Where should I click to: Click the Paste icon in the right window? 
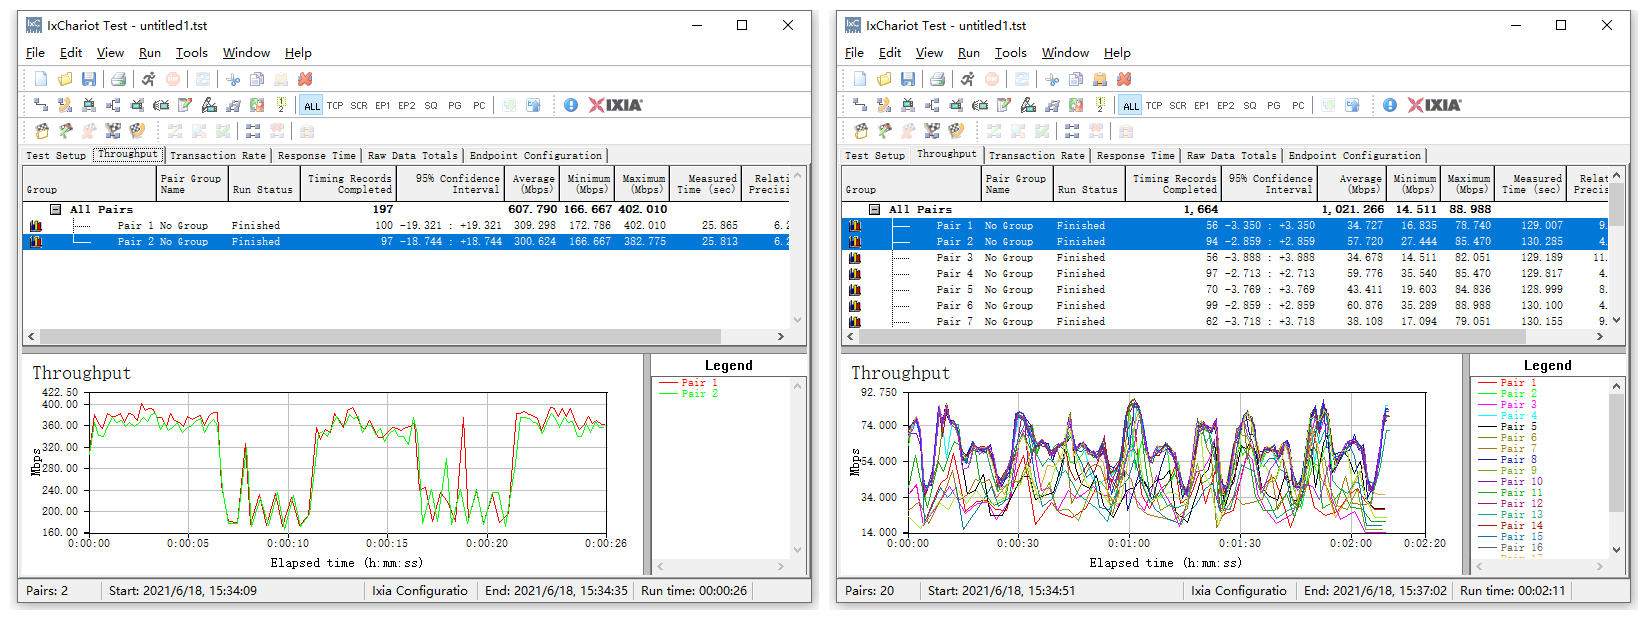(1100, 79)
